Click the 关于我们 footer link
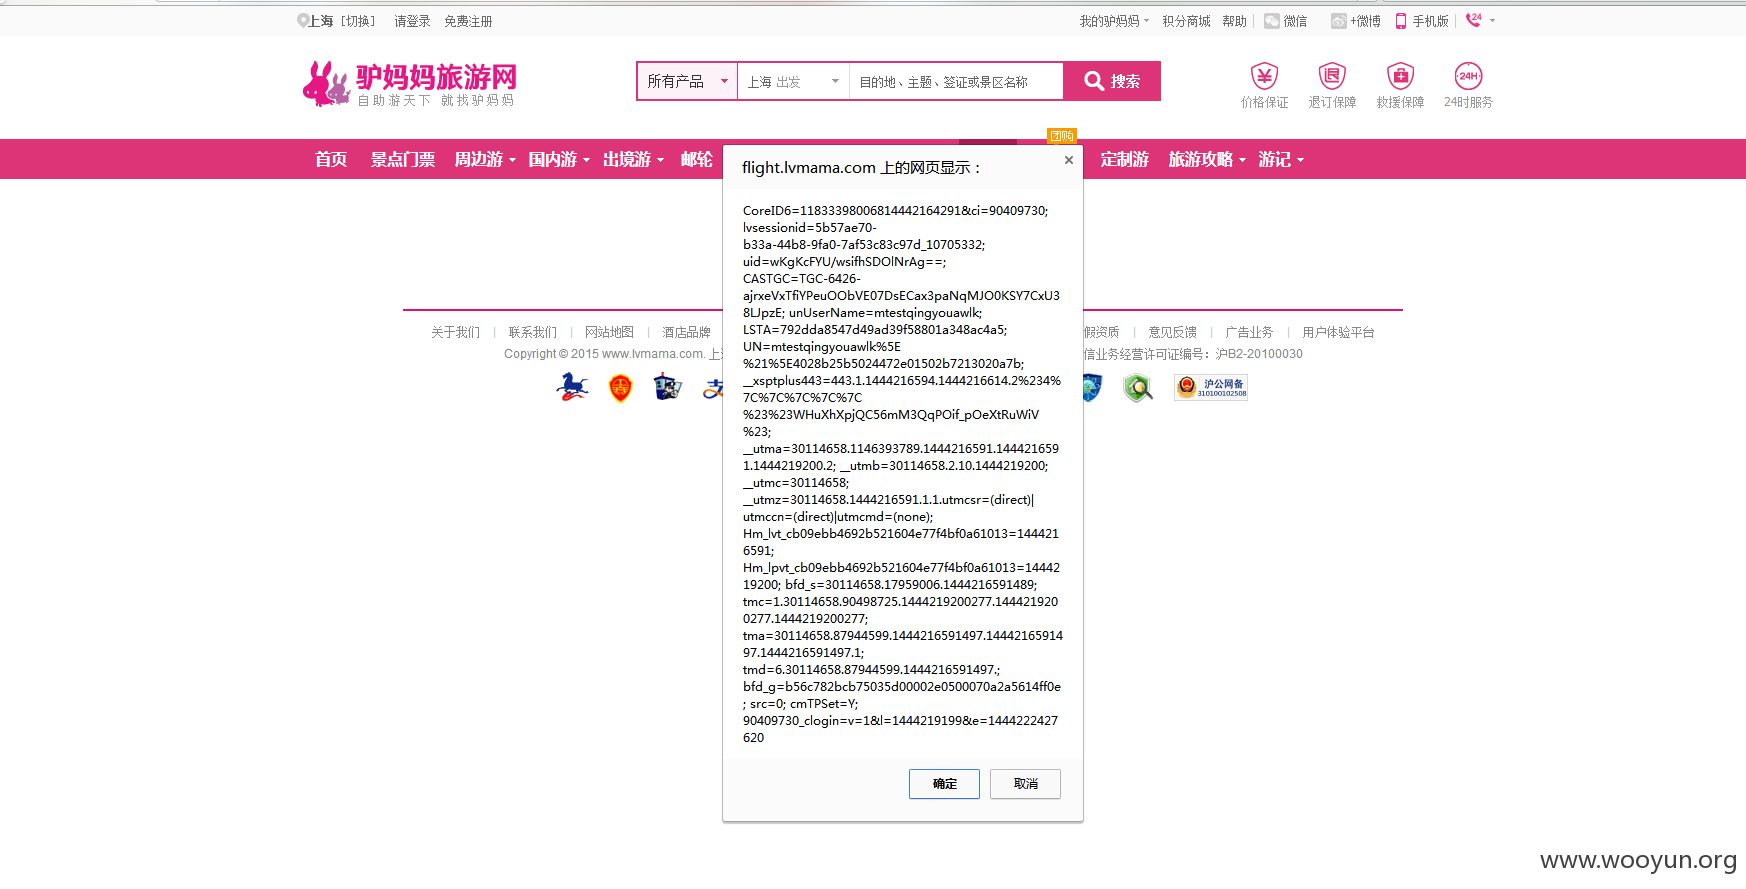1746x889 pixels. coord(455,332)
